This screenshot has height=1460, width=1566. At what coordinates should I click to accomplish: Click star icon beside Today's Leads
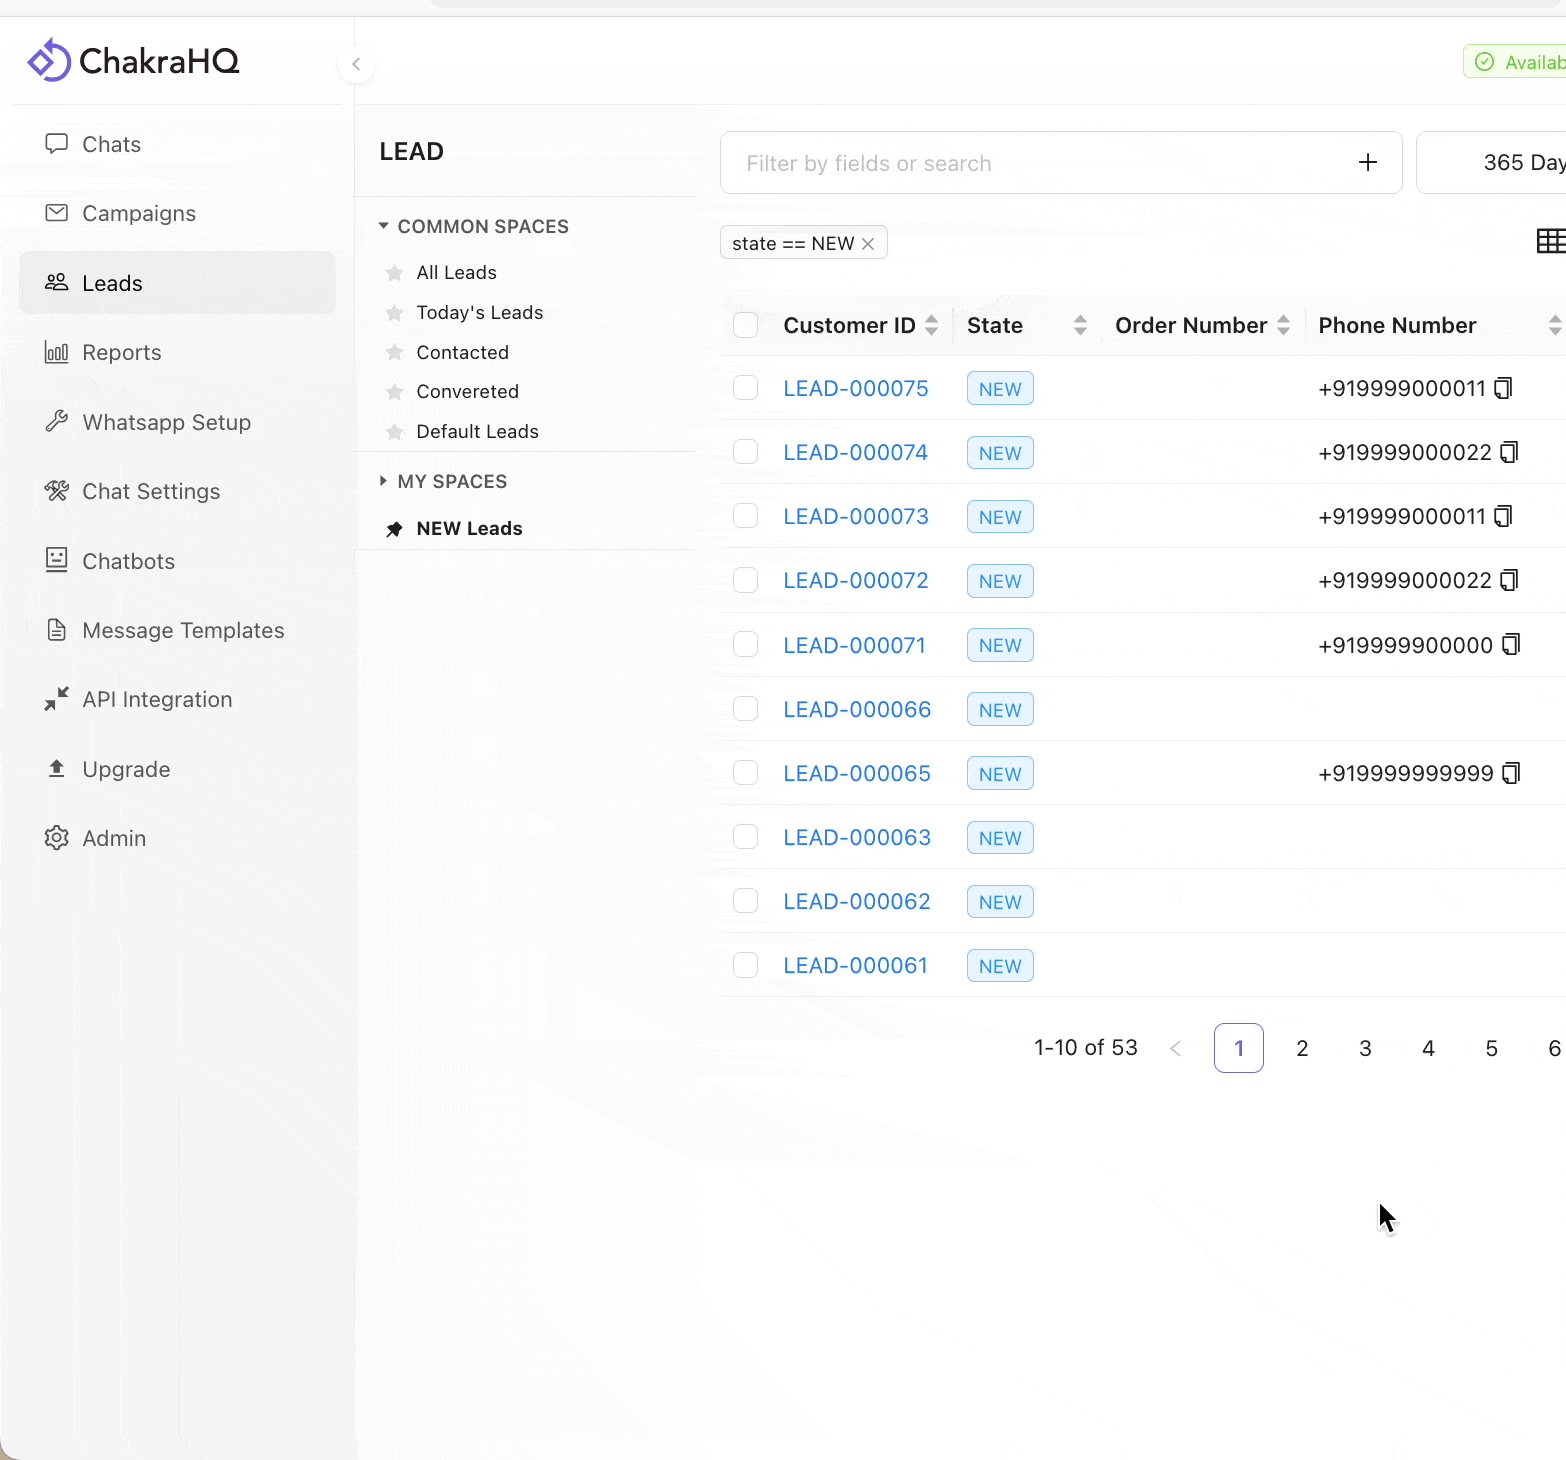click(395, 313)
